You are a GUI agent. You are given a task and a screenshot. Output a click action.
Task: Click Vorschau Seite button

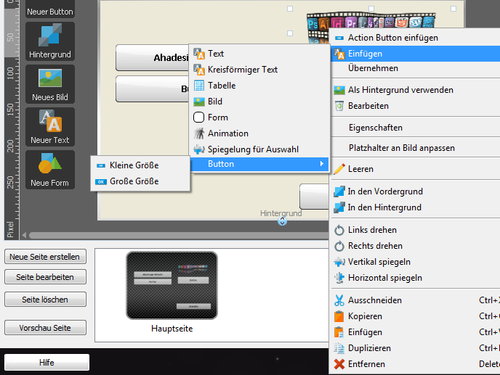pos(45,328)
